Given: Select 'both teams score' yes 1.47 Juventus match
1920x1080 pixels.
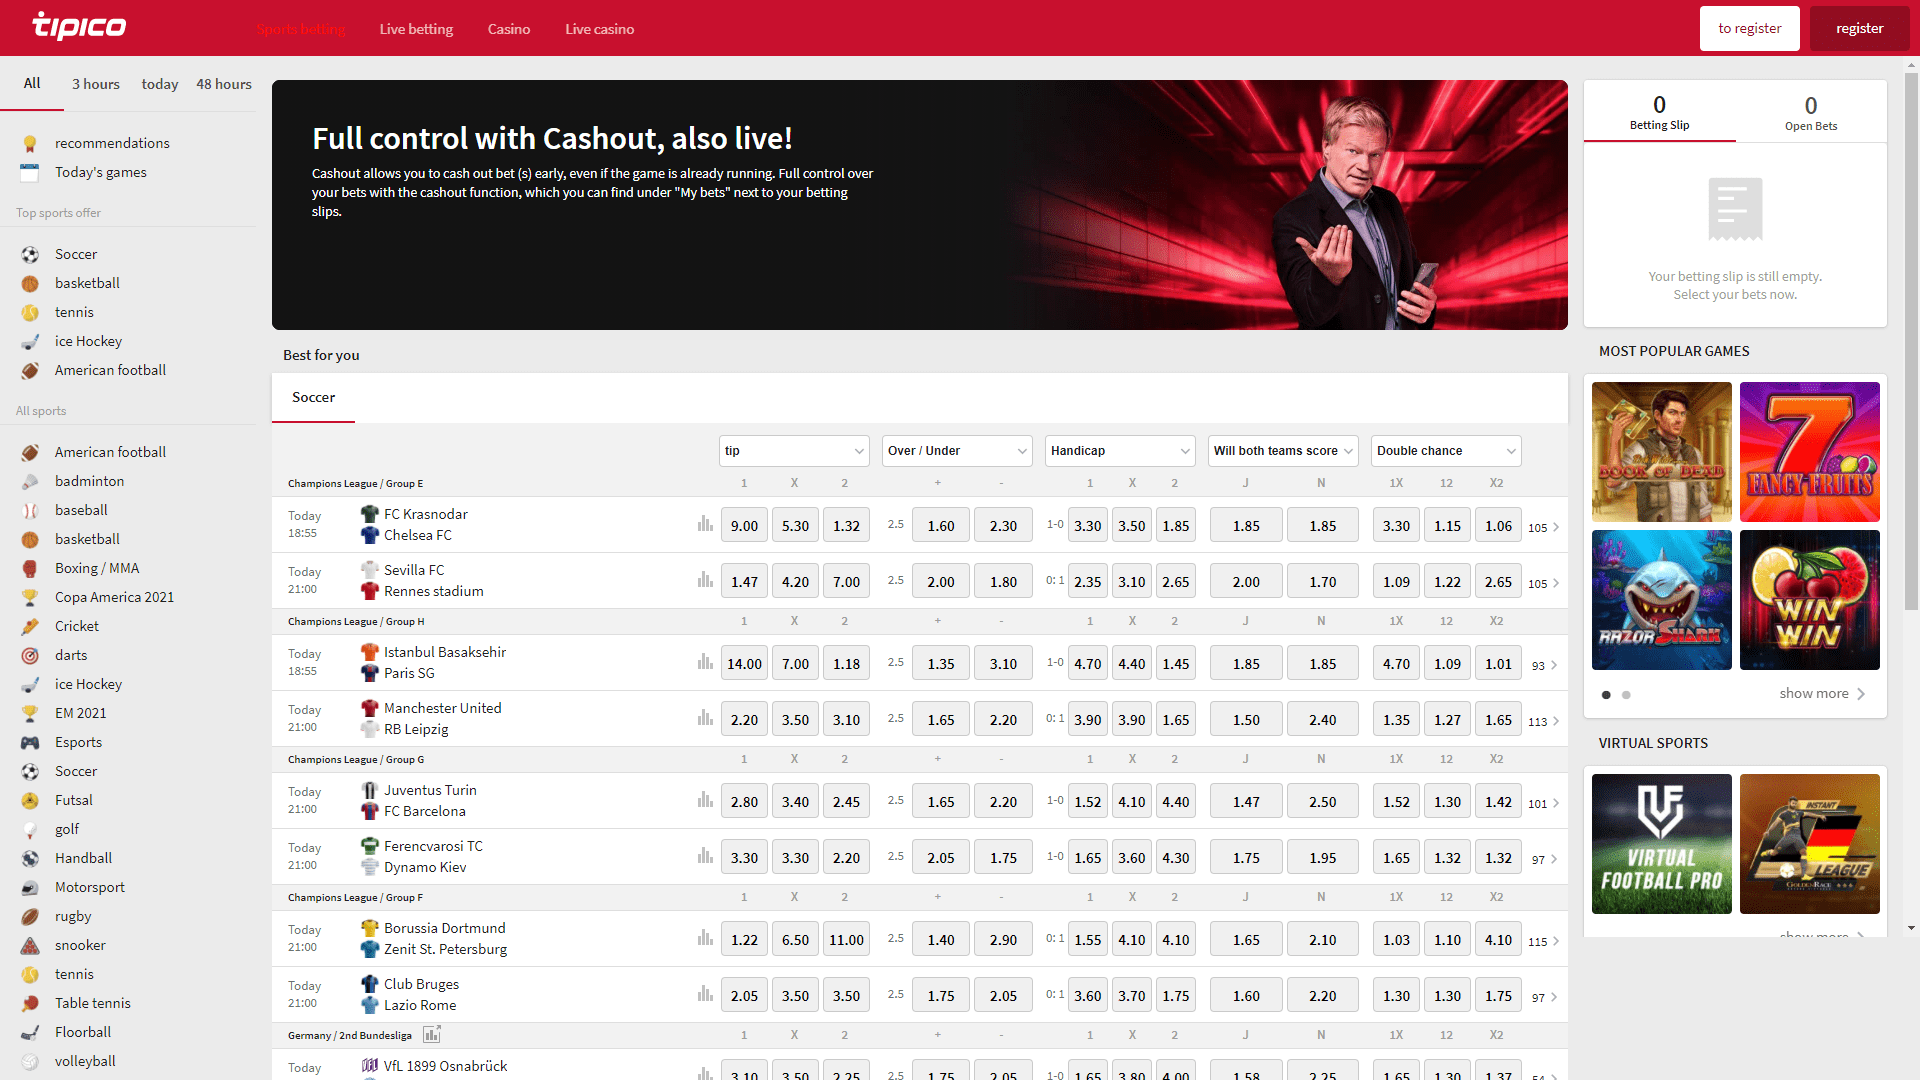Looking at the screenshot, I should click(1246, 801).
